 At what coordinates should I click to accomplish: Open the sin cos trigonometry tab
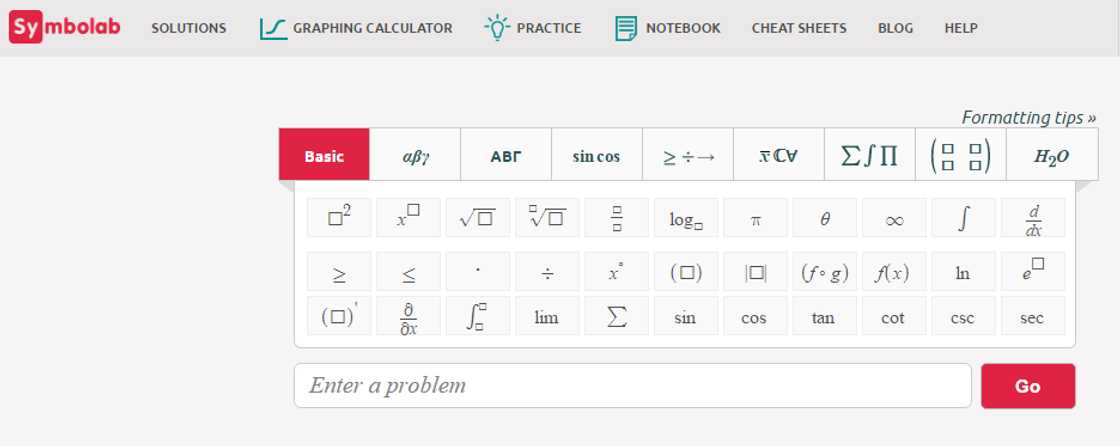pos(596,155)
